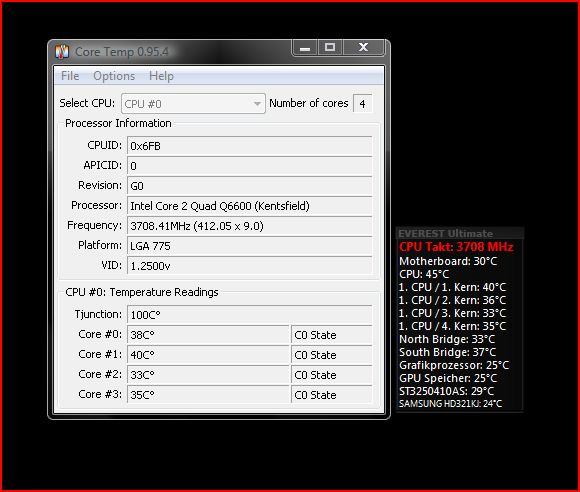Click the Core Temp 0.95.4 title bar text
The image size is (580, 492).
(122, 52)
